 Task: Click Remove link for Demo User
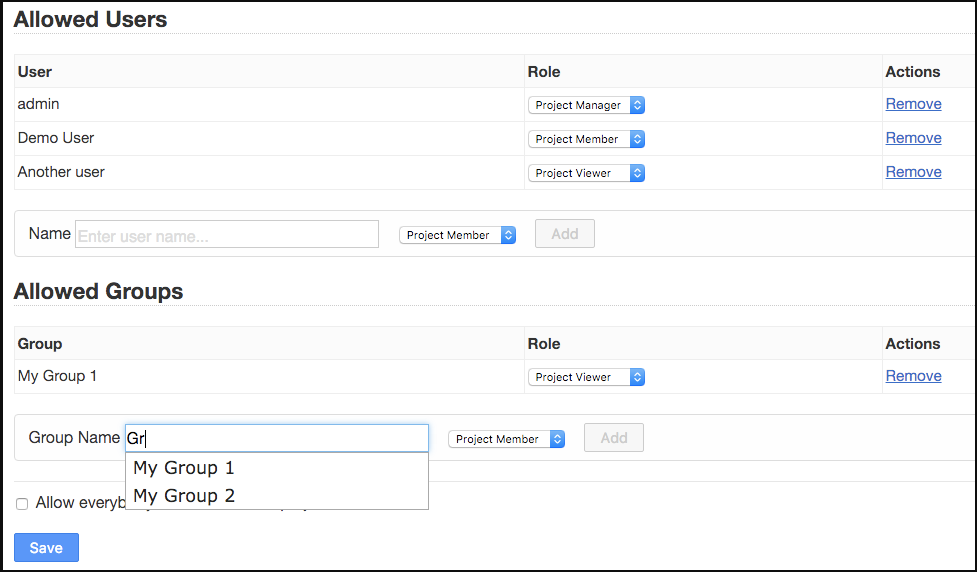(x=913, y=138)
